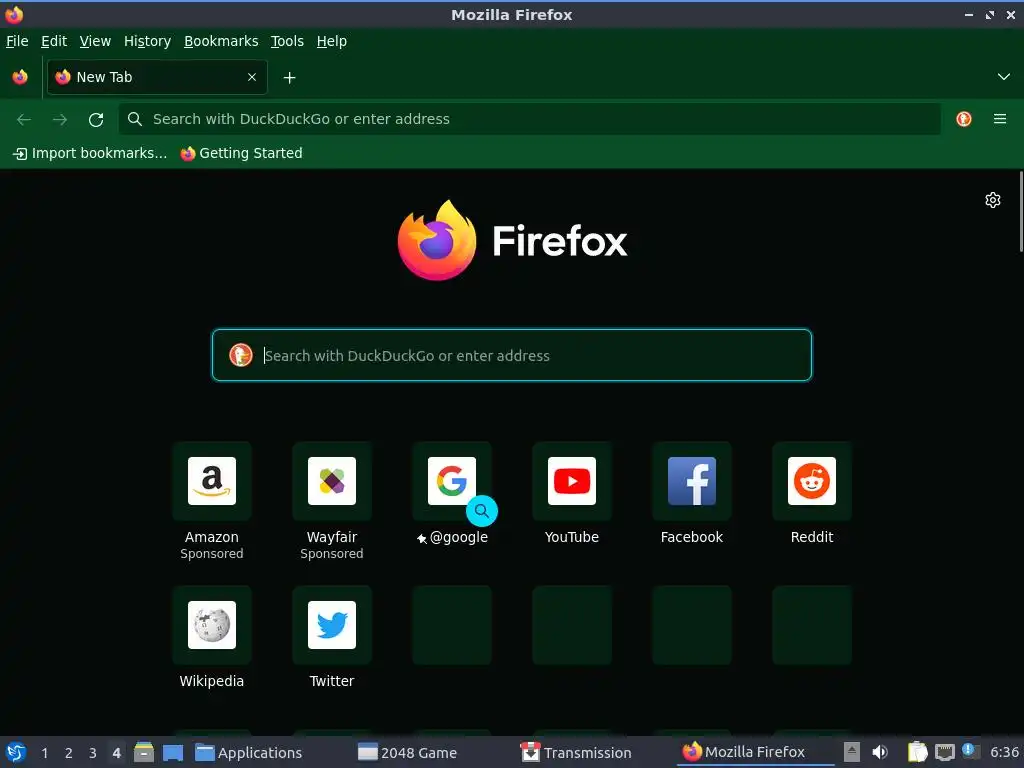Screen dimensions: 1024x768
Task: Click the 6:36 clock in taskbar
Action: pyautogui.click(x=1004, y=752)
